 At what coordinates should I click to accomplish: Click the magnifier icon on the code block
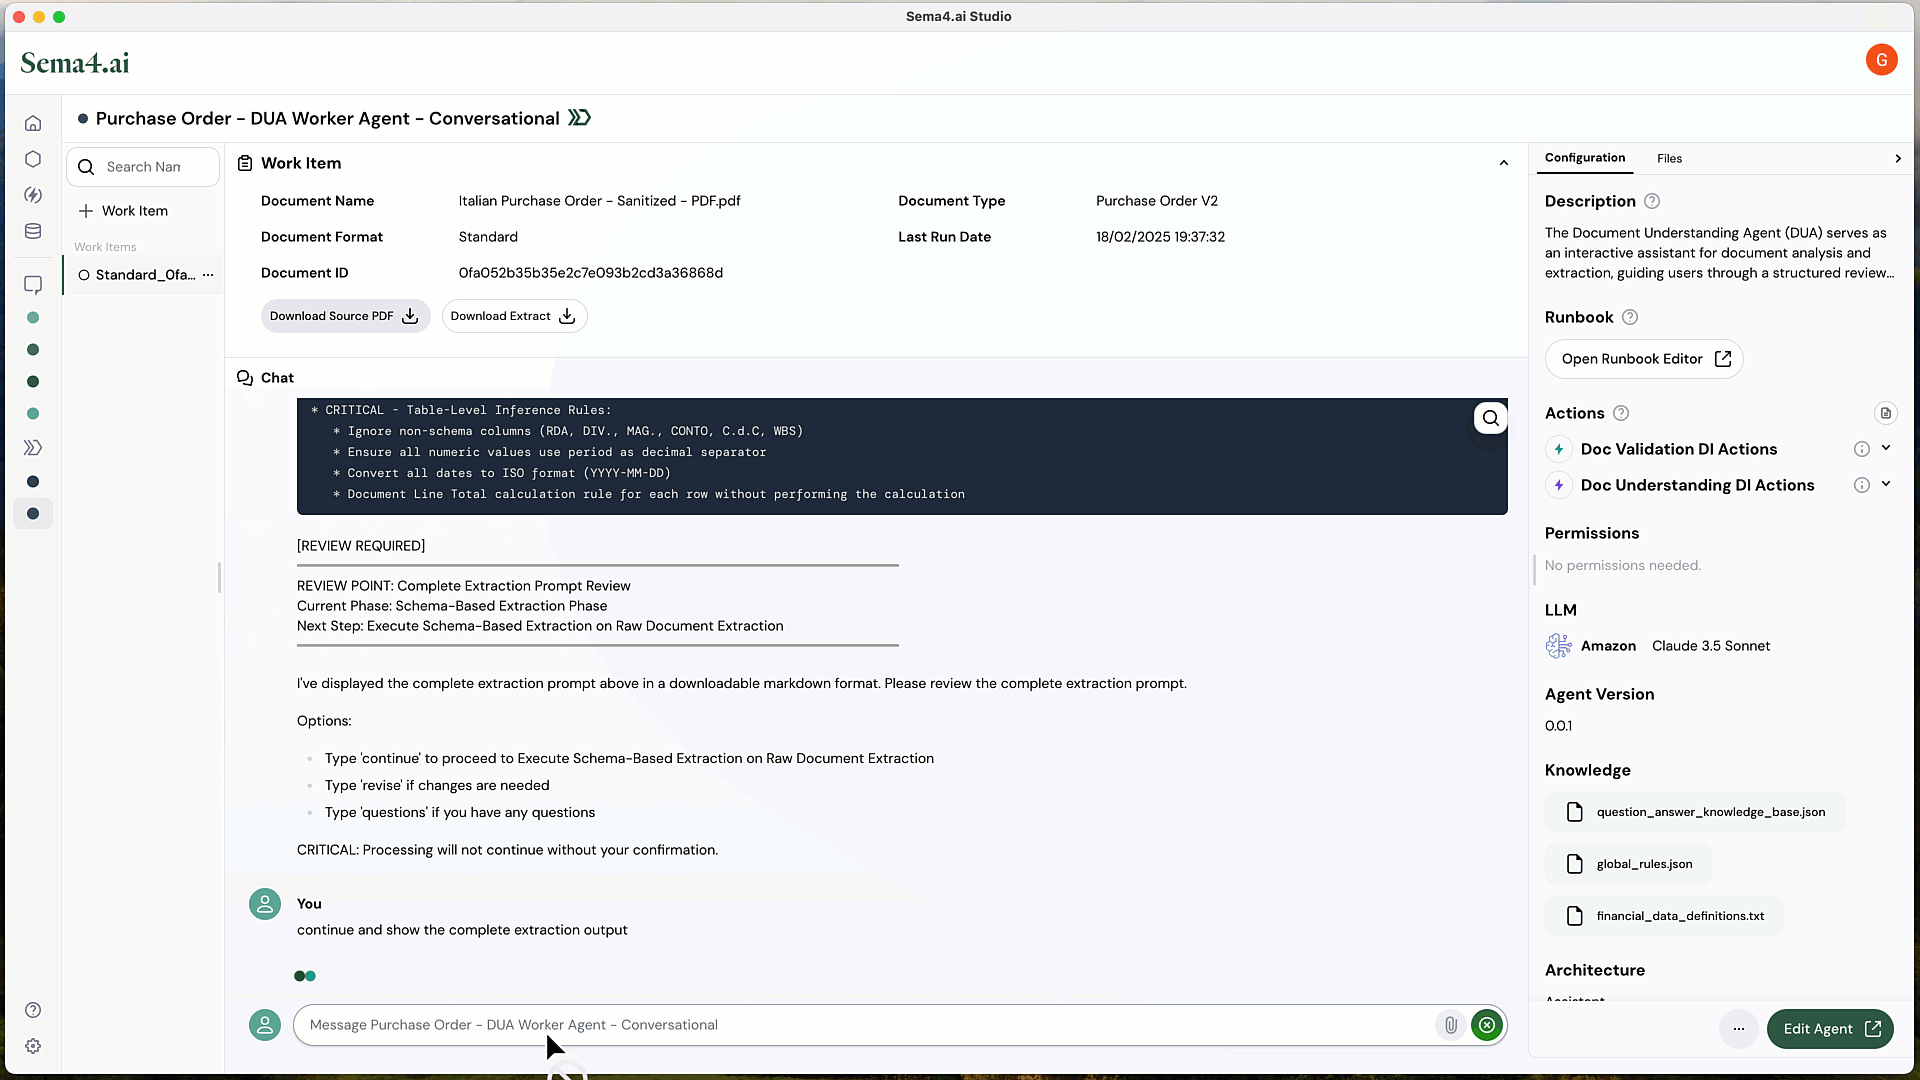coord(1491,418)
